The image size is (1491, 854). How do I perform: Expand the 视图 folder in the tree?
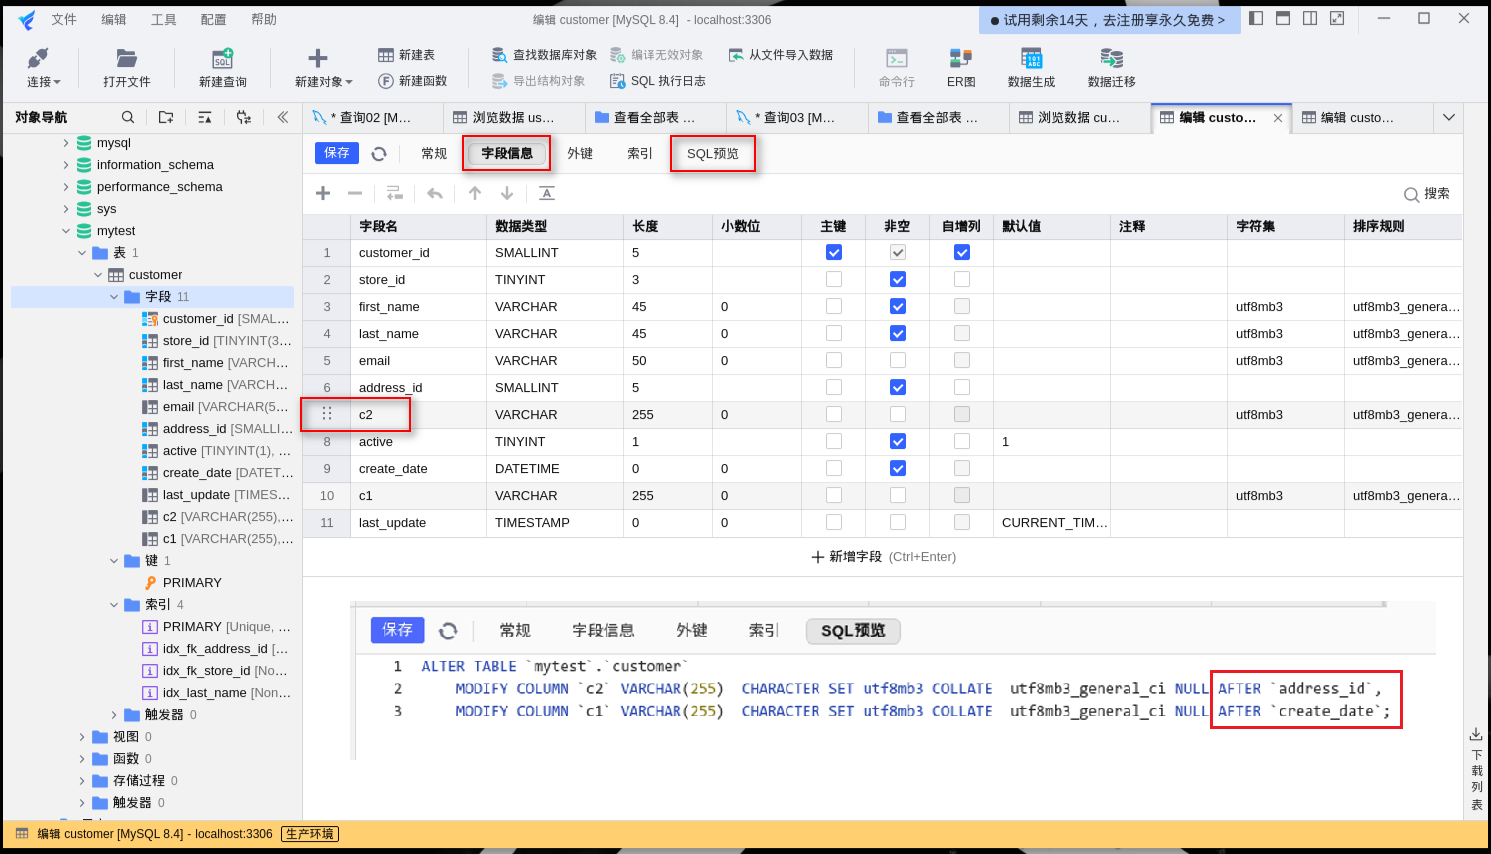click(81, 736)
